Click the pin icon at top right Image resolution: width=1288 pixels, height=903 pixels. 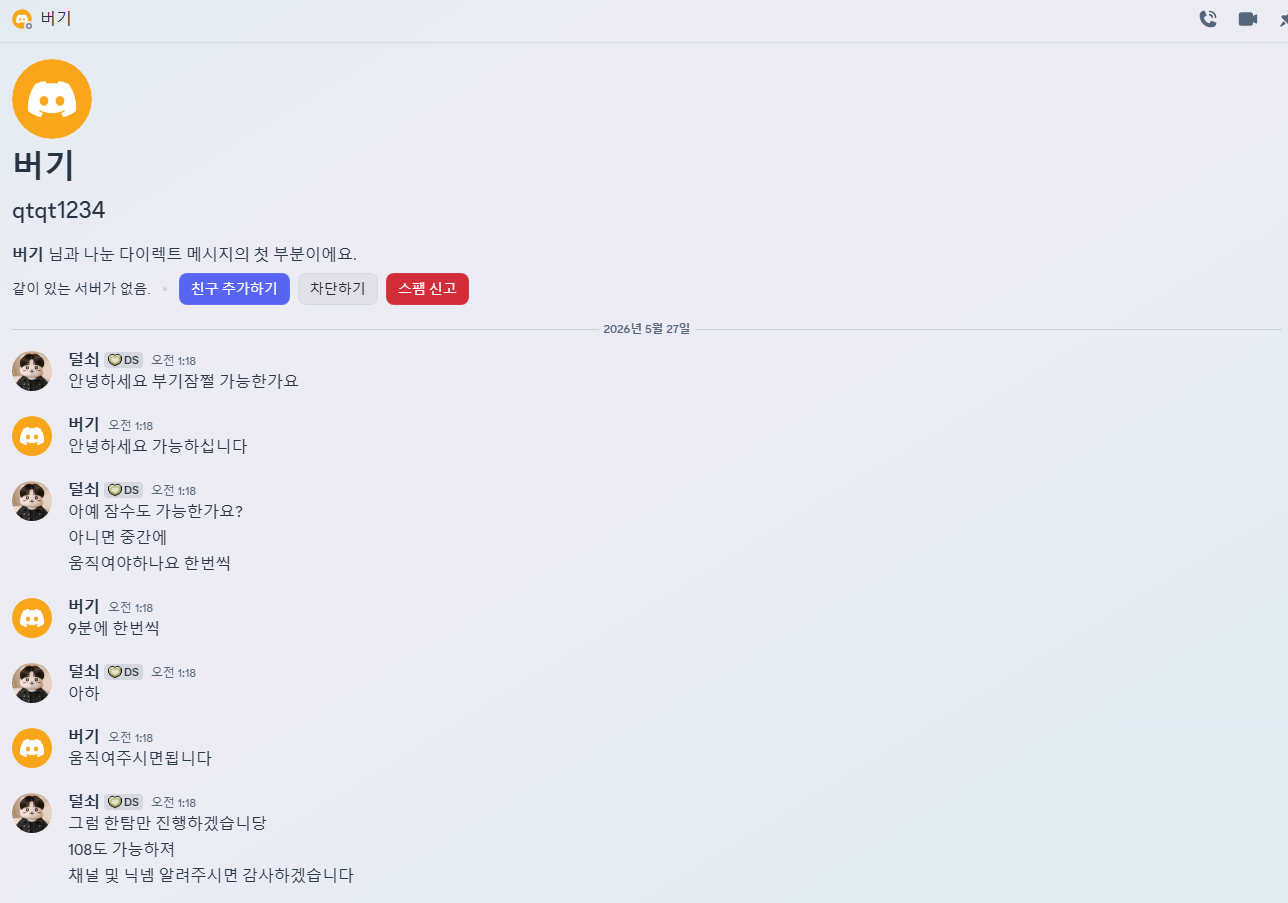[1283, 19]
